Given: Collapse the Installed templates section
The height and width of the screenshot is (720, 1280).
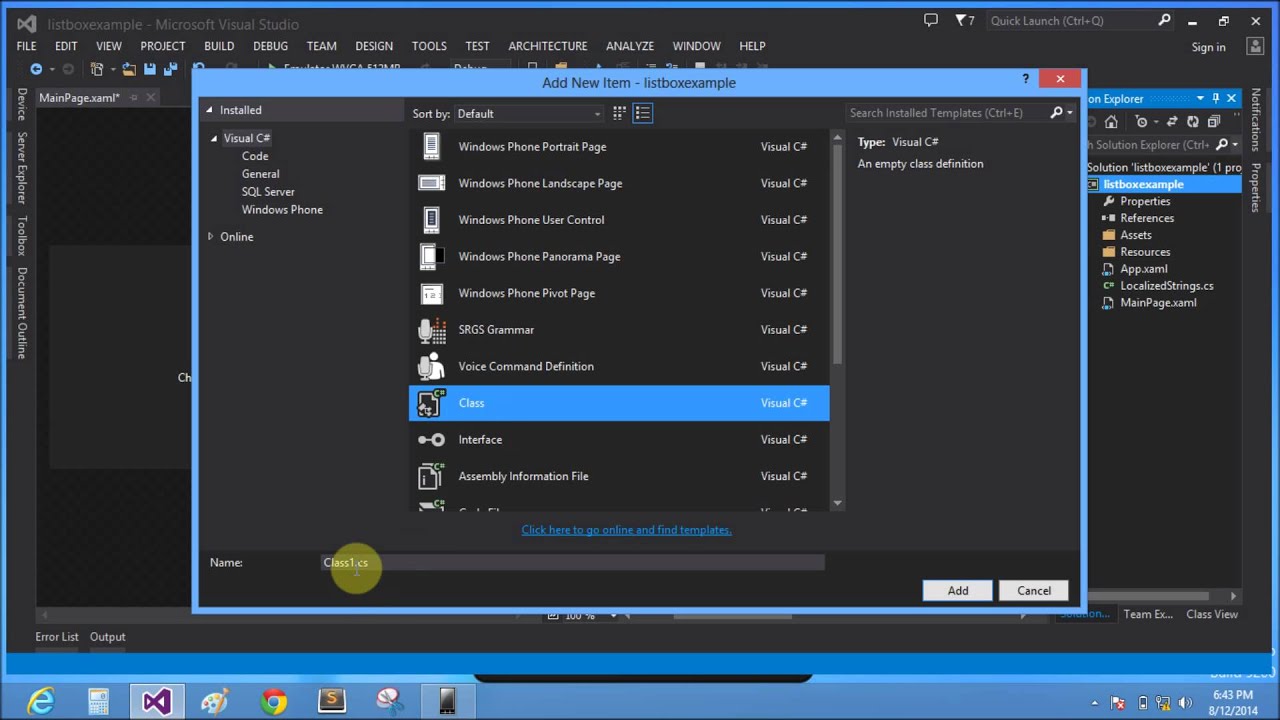Looking at the screenshot, I should (x=209, y=110).
